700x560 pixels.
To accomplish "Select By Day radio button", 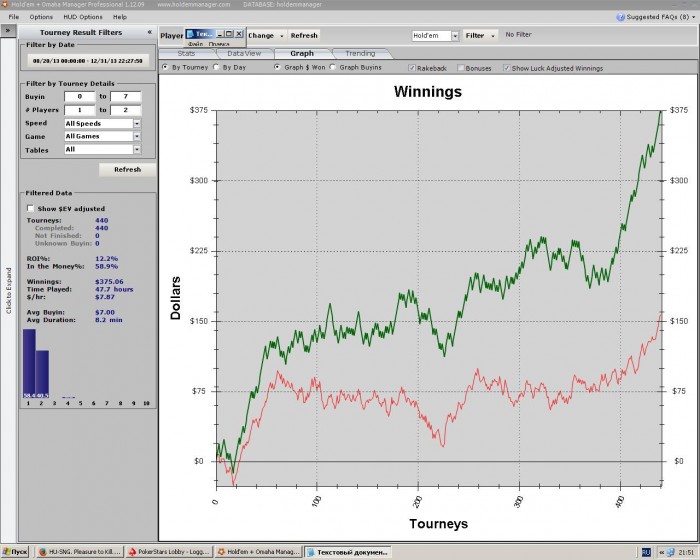I will pyautogui.click(x=217, y=67).
